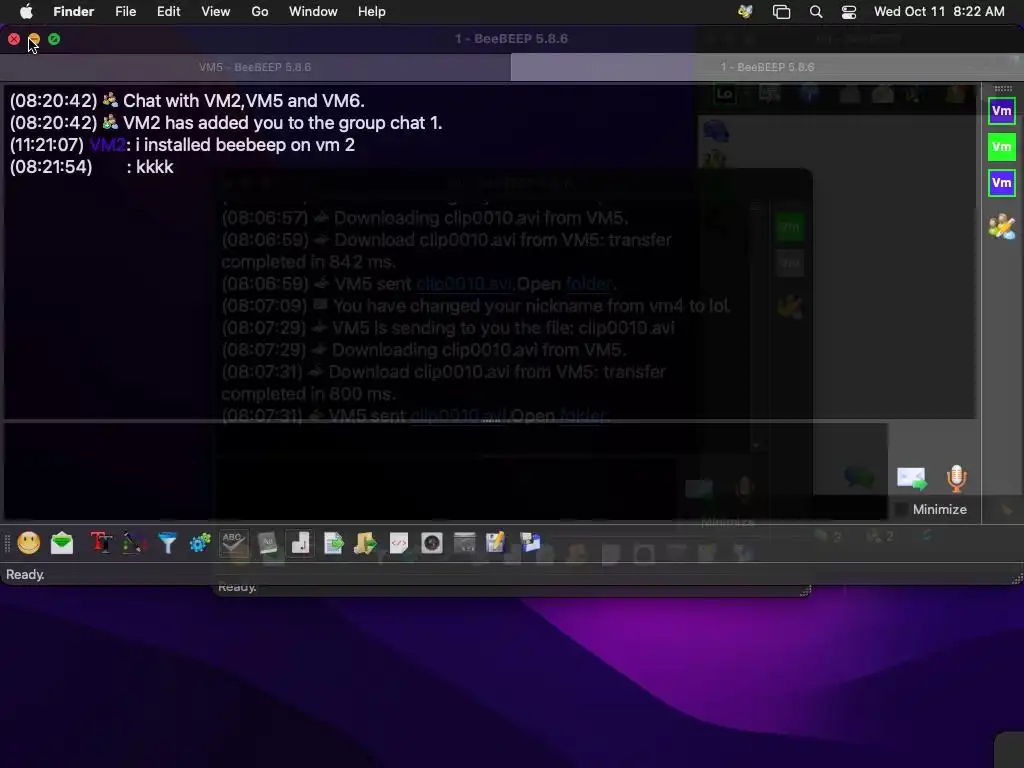Open the font color pen tool
Image resolution: width=1024 pixels, height=768 pixels.
134,543
